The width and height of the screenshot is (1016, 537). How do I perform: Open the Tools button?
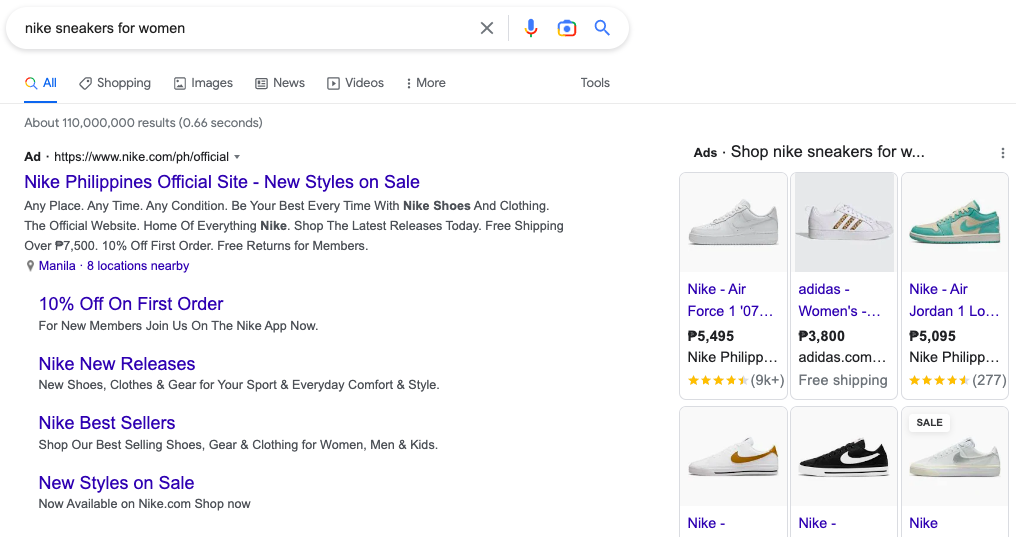click(x=595, y=83)
